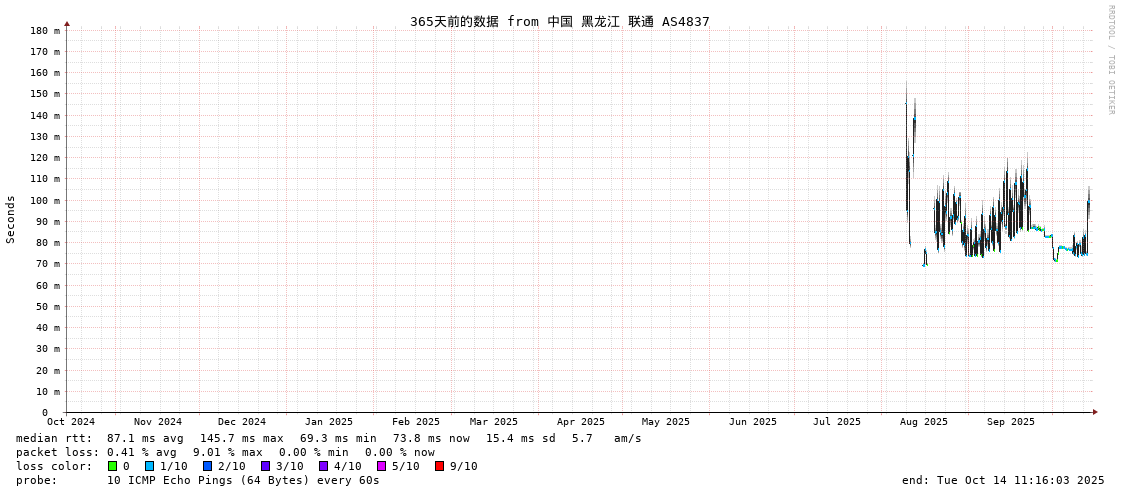Click the end timestamp text
1121x494 pixels.
(x=1002, y=480)
